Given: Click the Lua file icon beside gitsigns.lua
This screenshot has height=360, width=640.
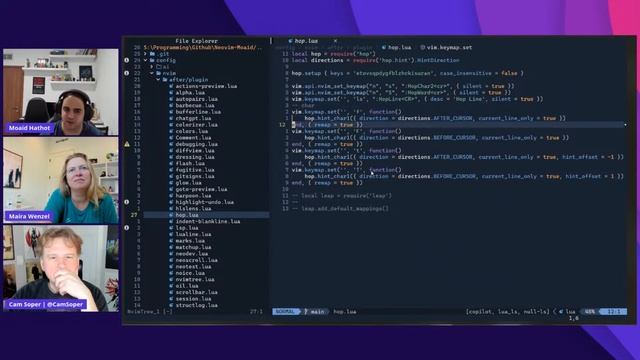Looking at the screenshot, I should point(171,176).
